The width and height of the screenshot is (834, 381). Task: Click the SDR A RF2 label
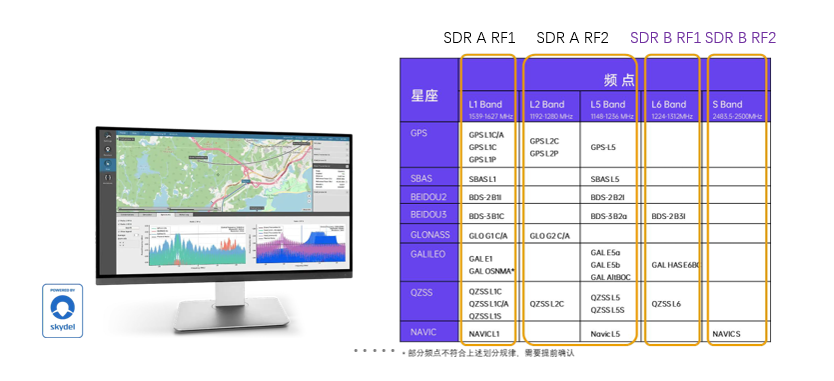point(572,38)
